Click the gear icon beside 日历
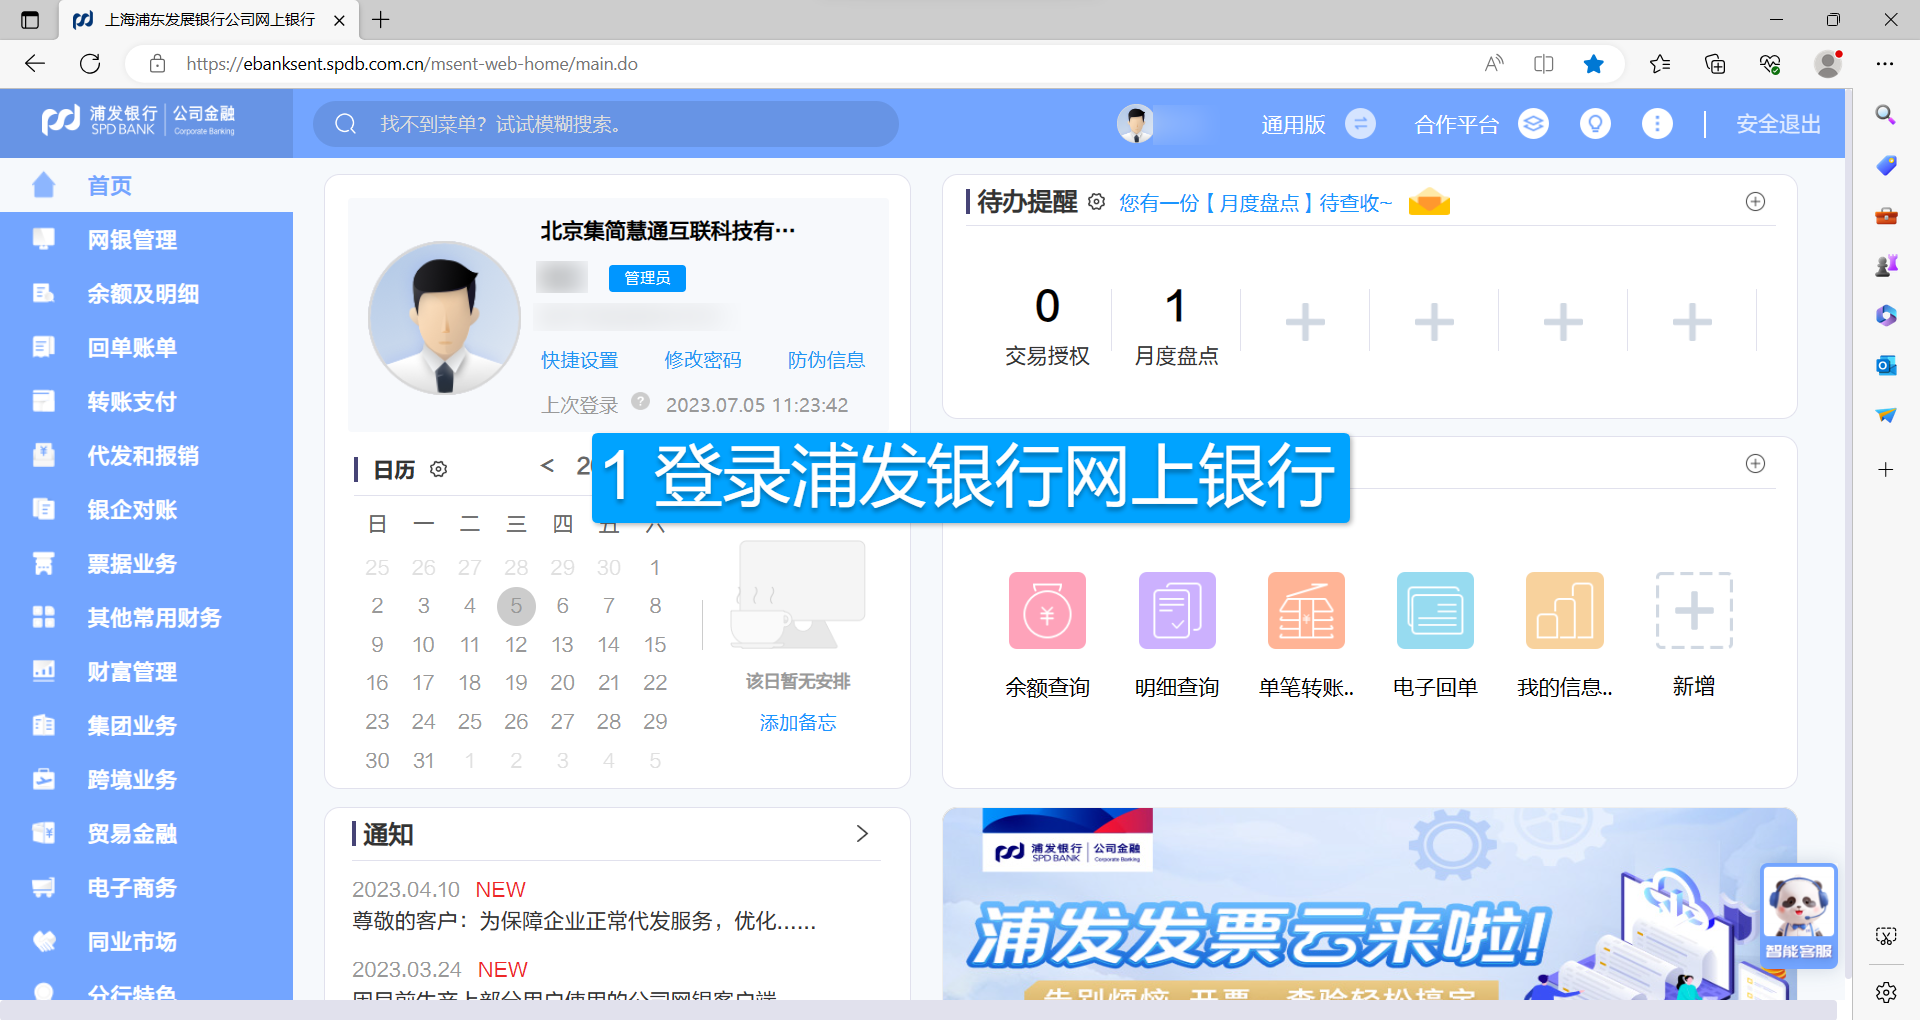Image resolution: width=1920 pixels, height=1020 pixels. (438, 469)
